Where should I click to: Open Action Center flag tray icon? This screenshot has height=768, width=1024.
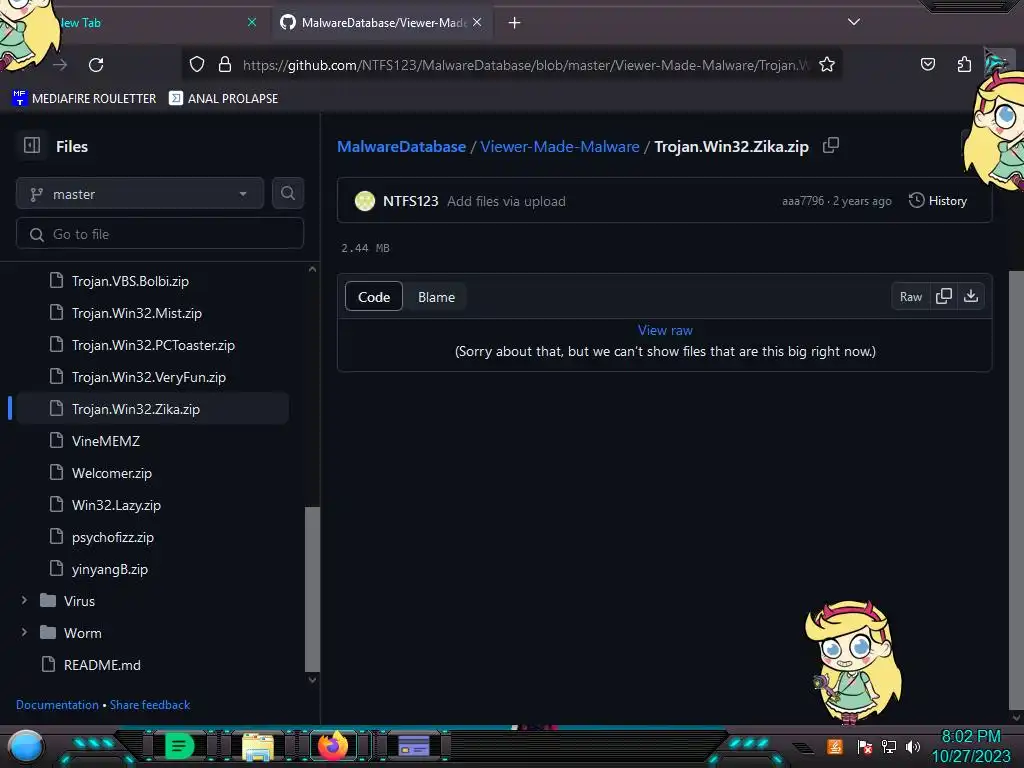point(865,746)
